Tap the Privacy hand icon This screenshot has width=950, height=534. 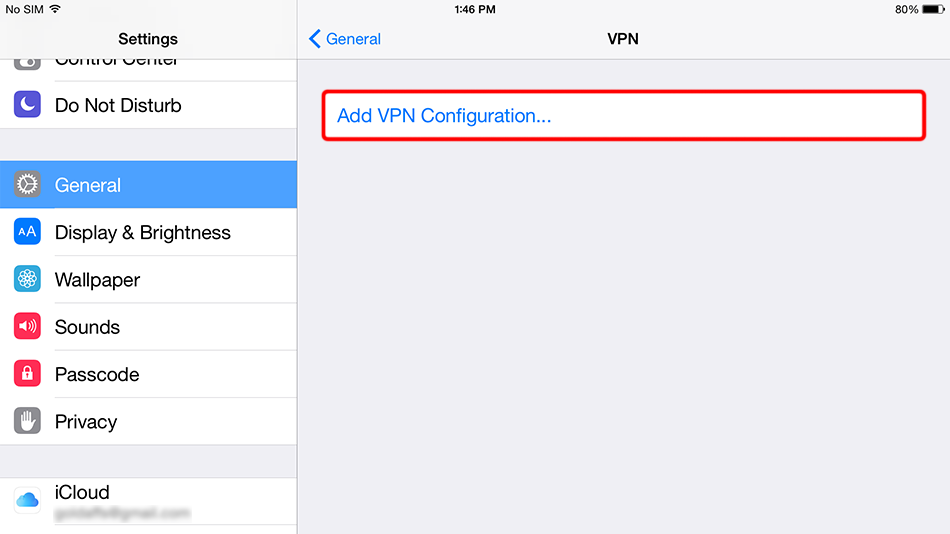[27, 421]
